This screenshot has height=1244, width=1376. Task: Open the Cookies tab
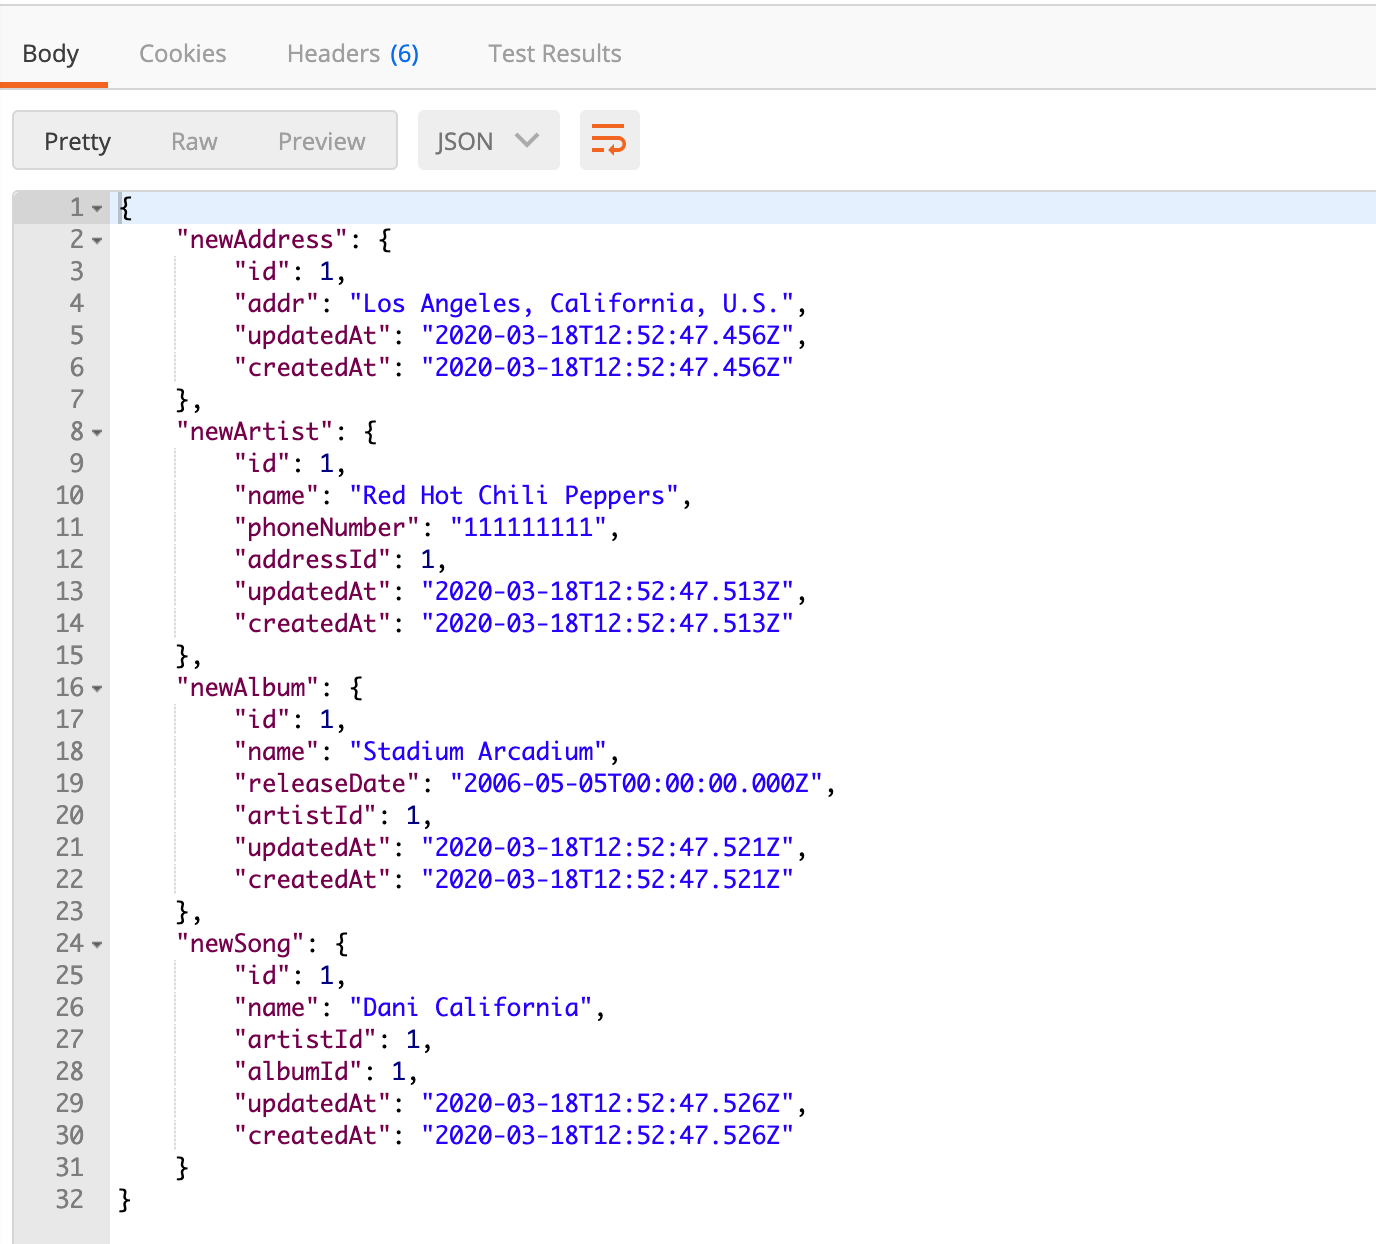(182, 54)
